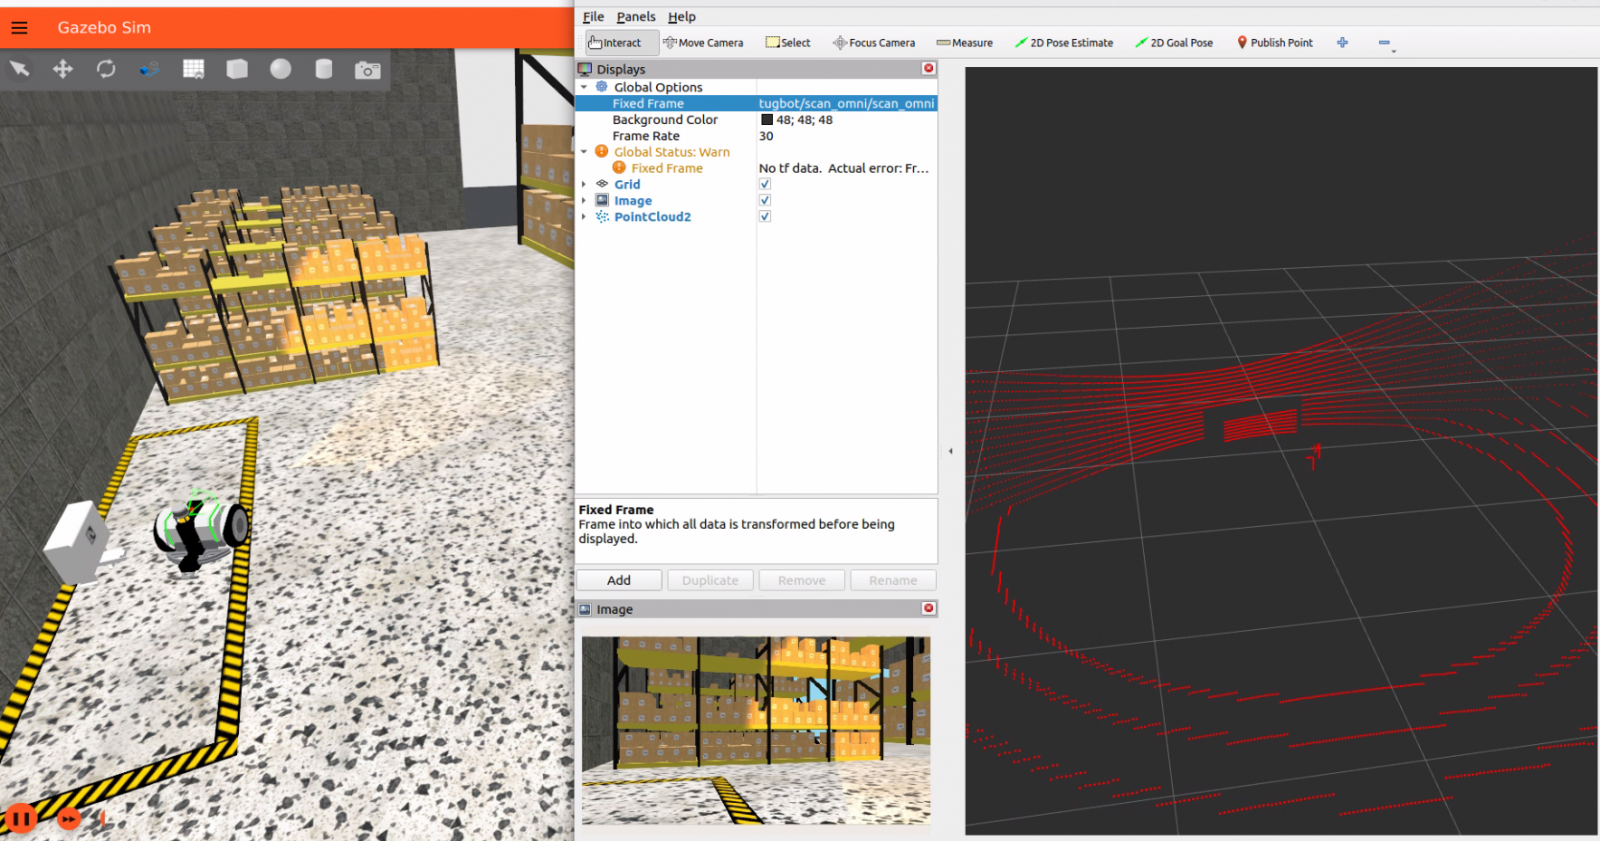Disable the Grid display checkbox

(765, 184)
